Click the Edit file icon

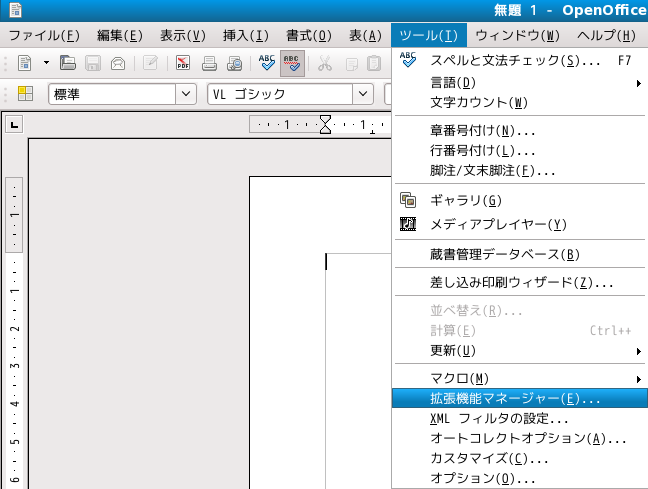[x=150, y=63]
